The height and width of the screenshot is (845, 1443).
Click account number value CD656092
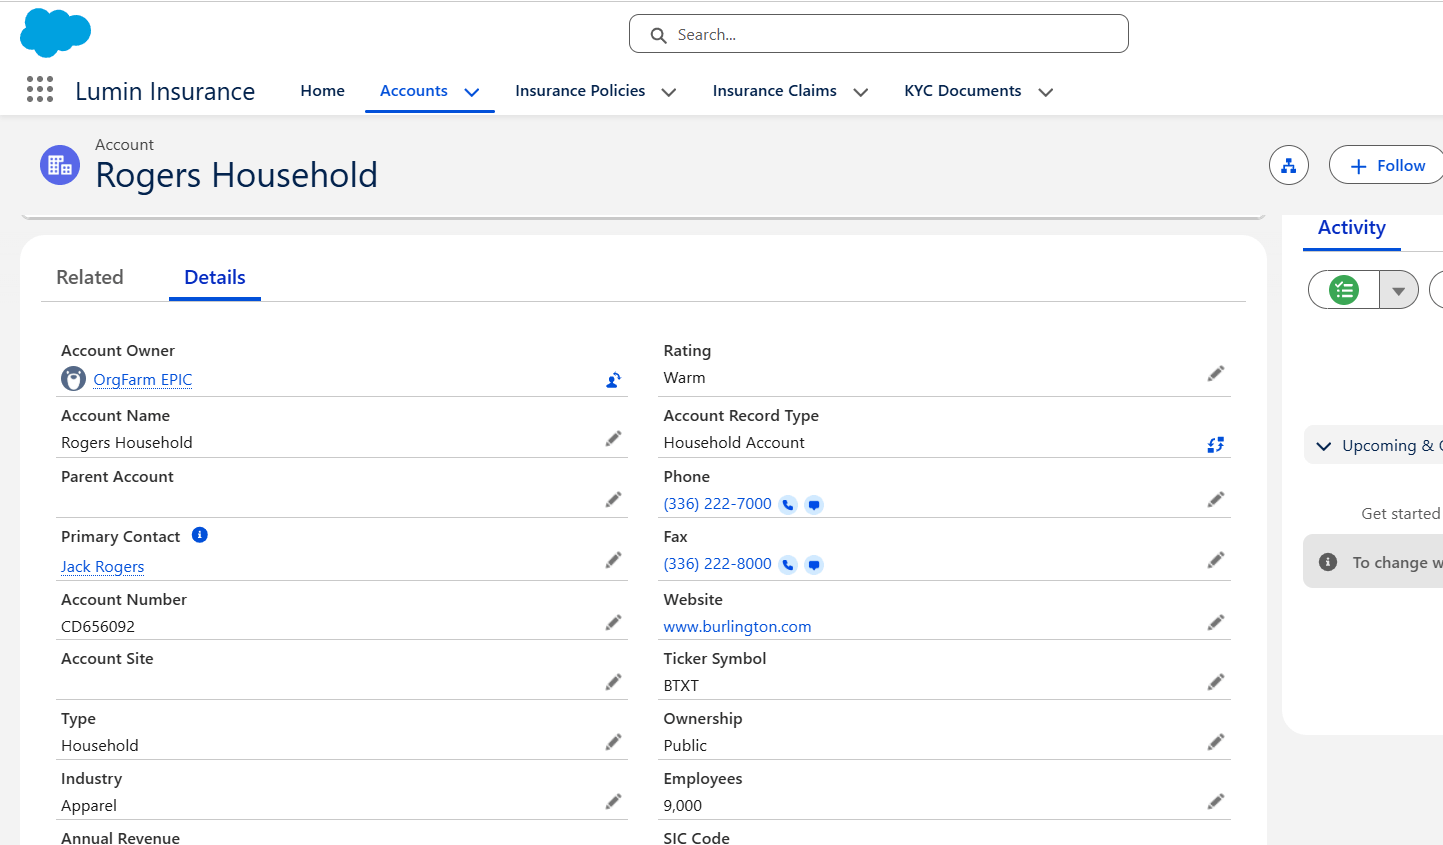pos(98,627)
